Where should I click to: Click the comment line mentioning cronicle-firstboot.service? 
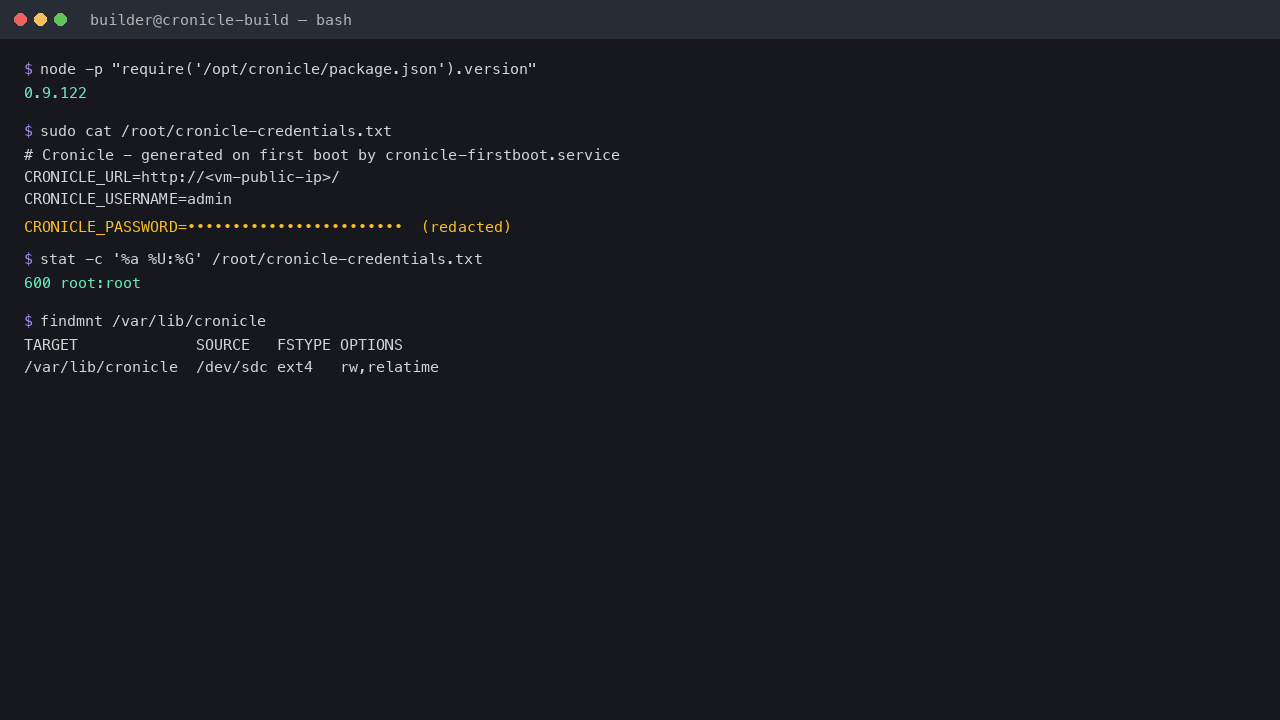322,155
